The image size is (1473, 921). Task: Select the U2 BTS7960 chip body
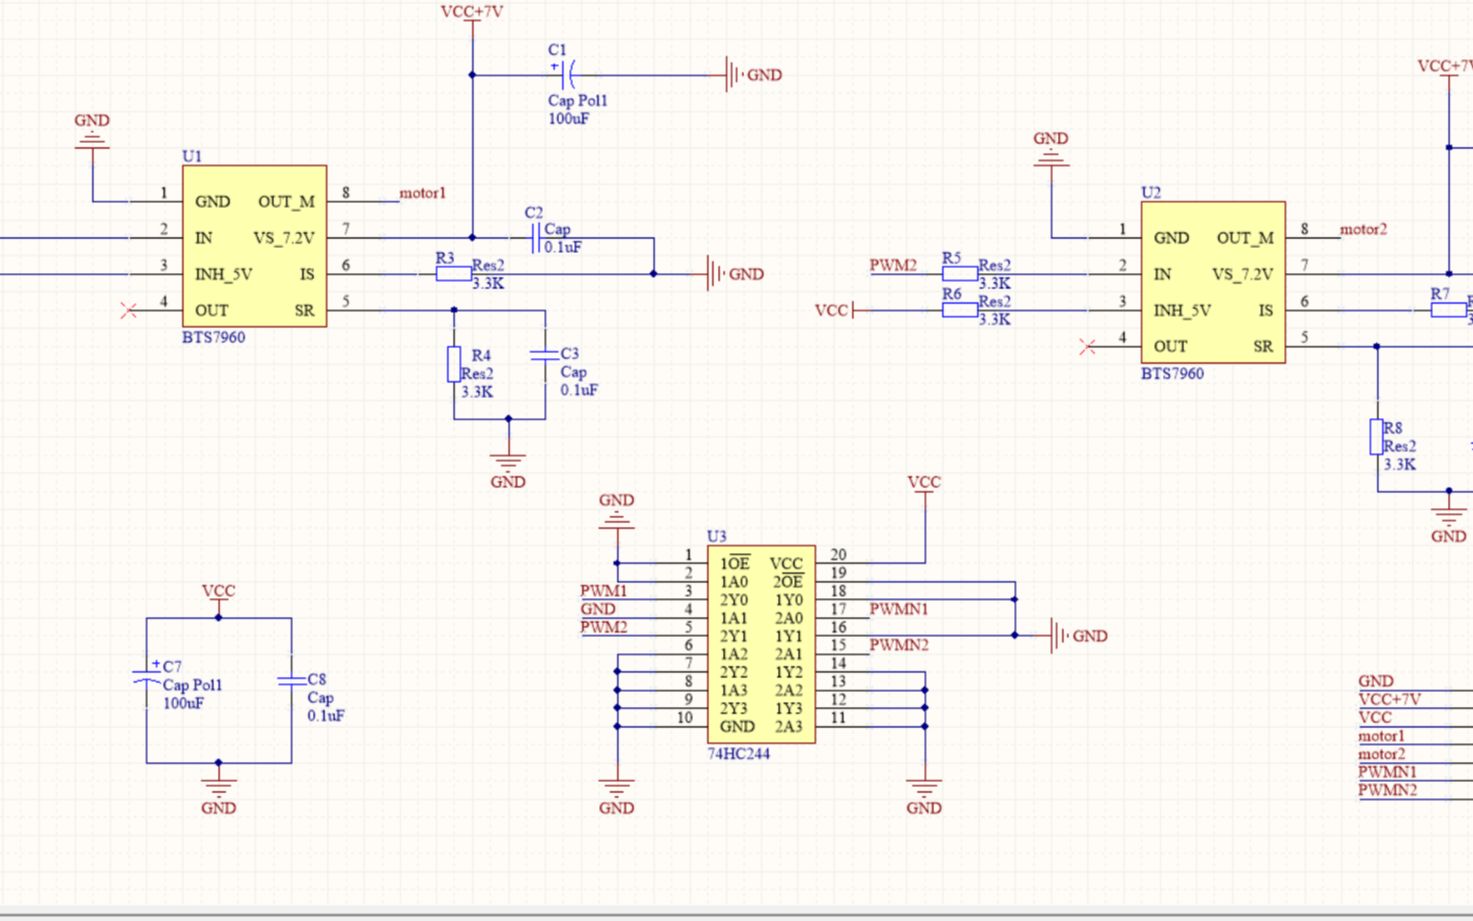[1213, 282]
